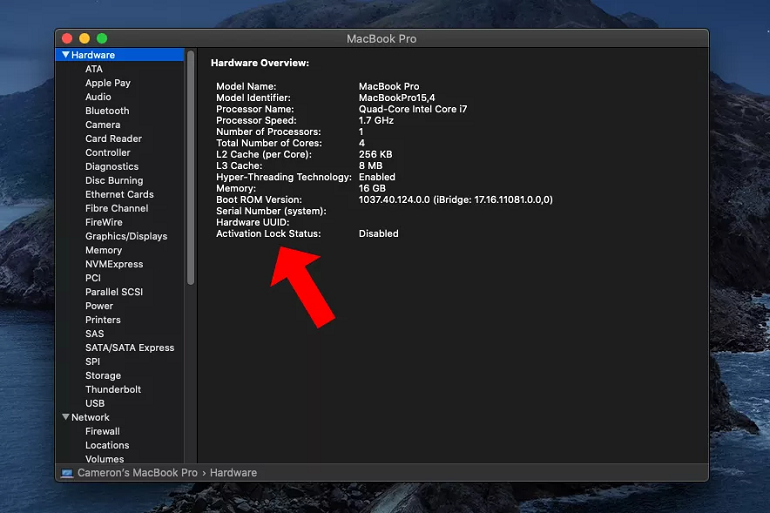This screenshot has height=513, width=770.
Task: Select the Network category row
Action: (120, 417)
